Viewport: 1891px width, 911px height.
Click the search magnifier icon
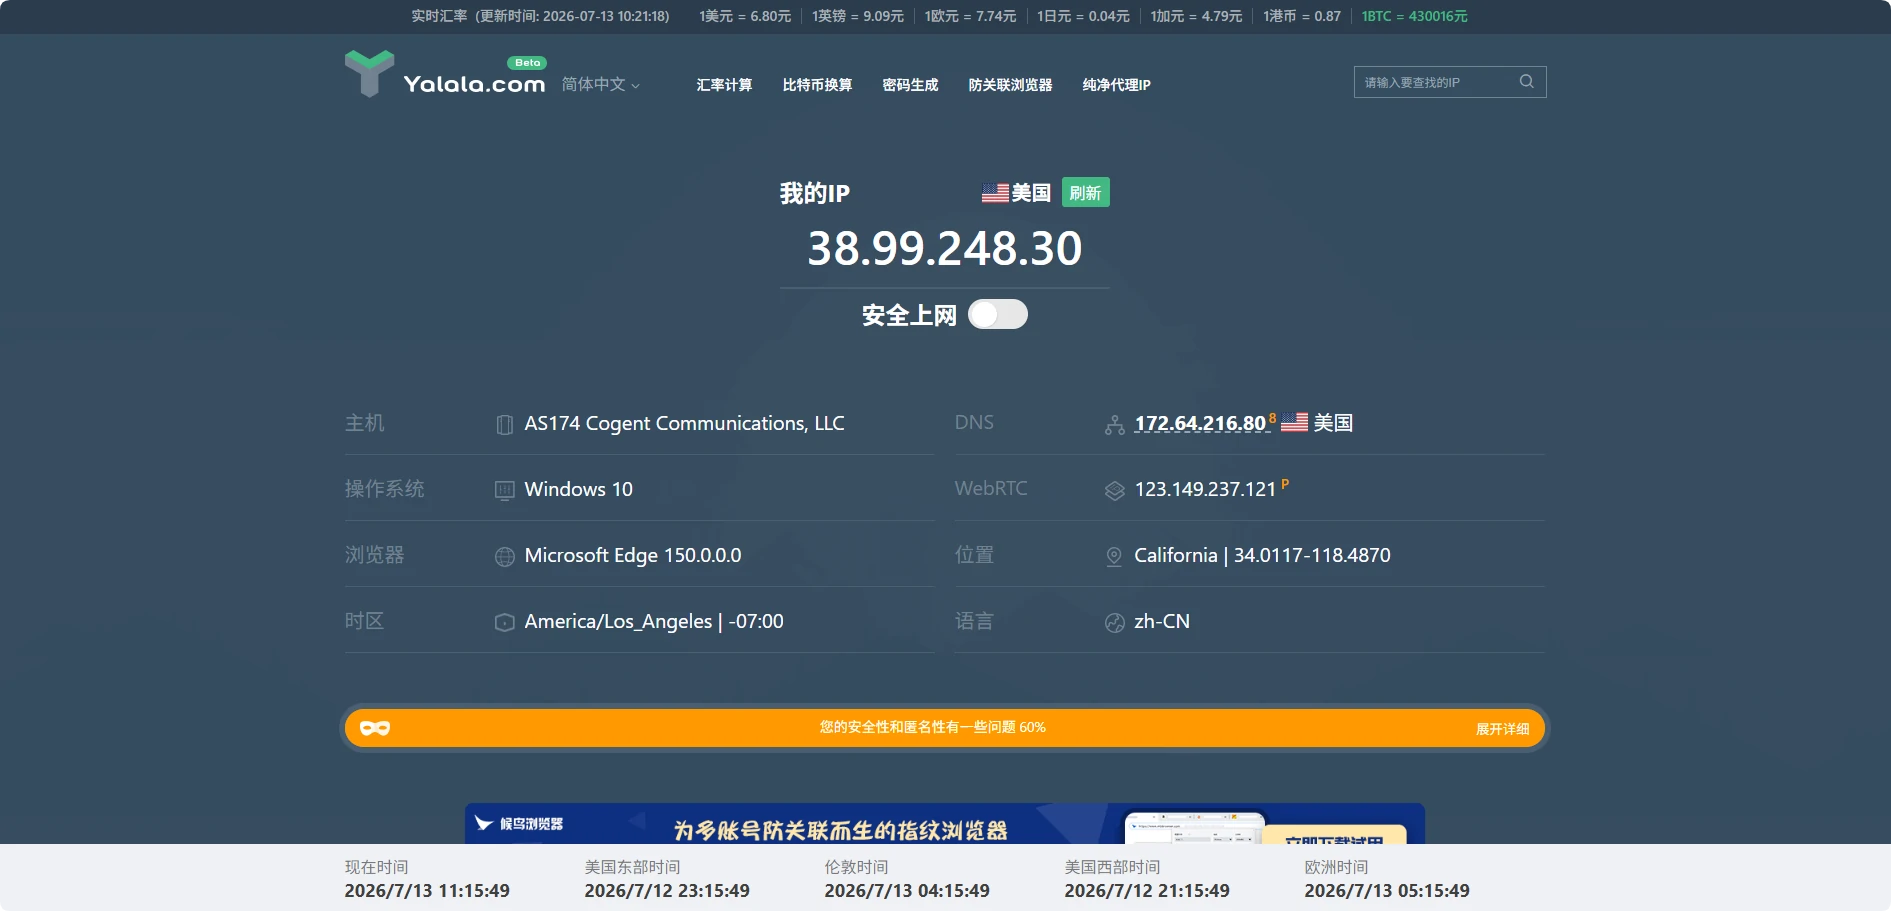coord(1526,82)
